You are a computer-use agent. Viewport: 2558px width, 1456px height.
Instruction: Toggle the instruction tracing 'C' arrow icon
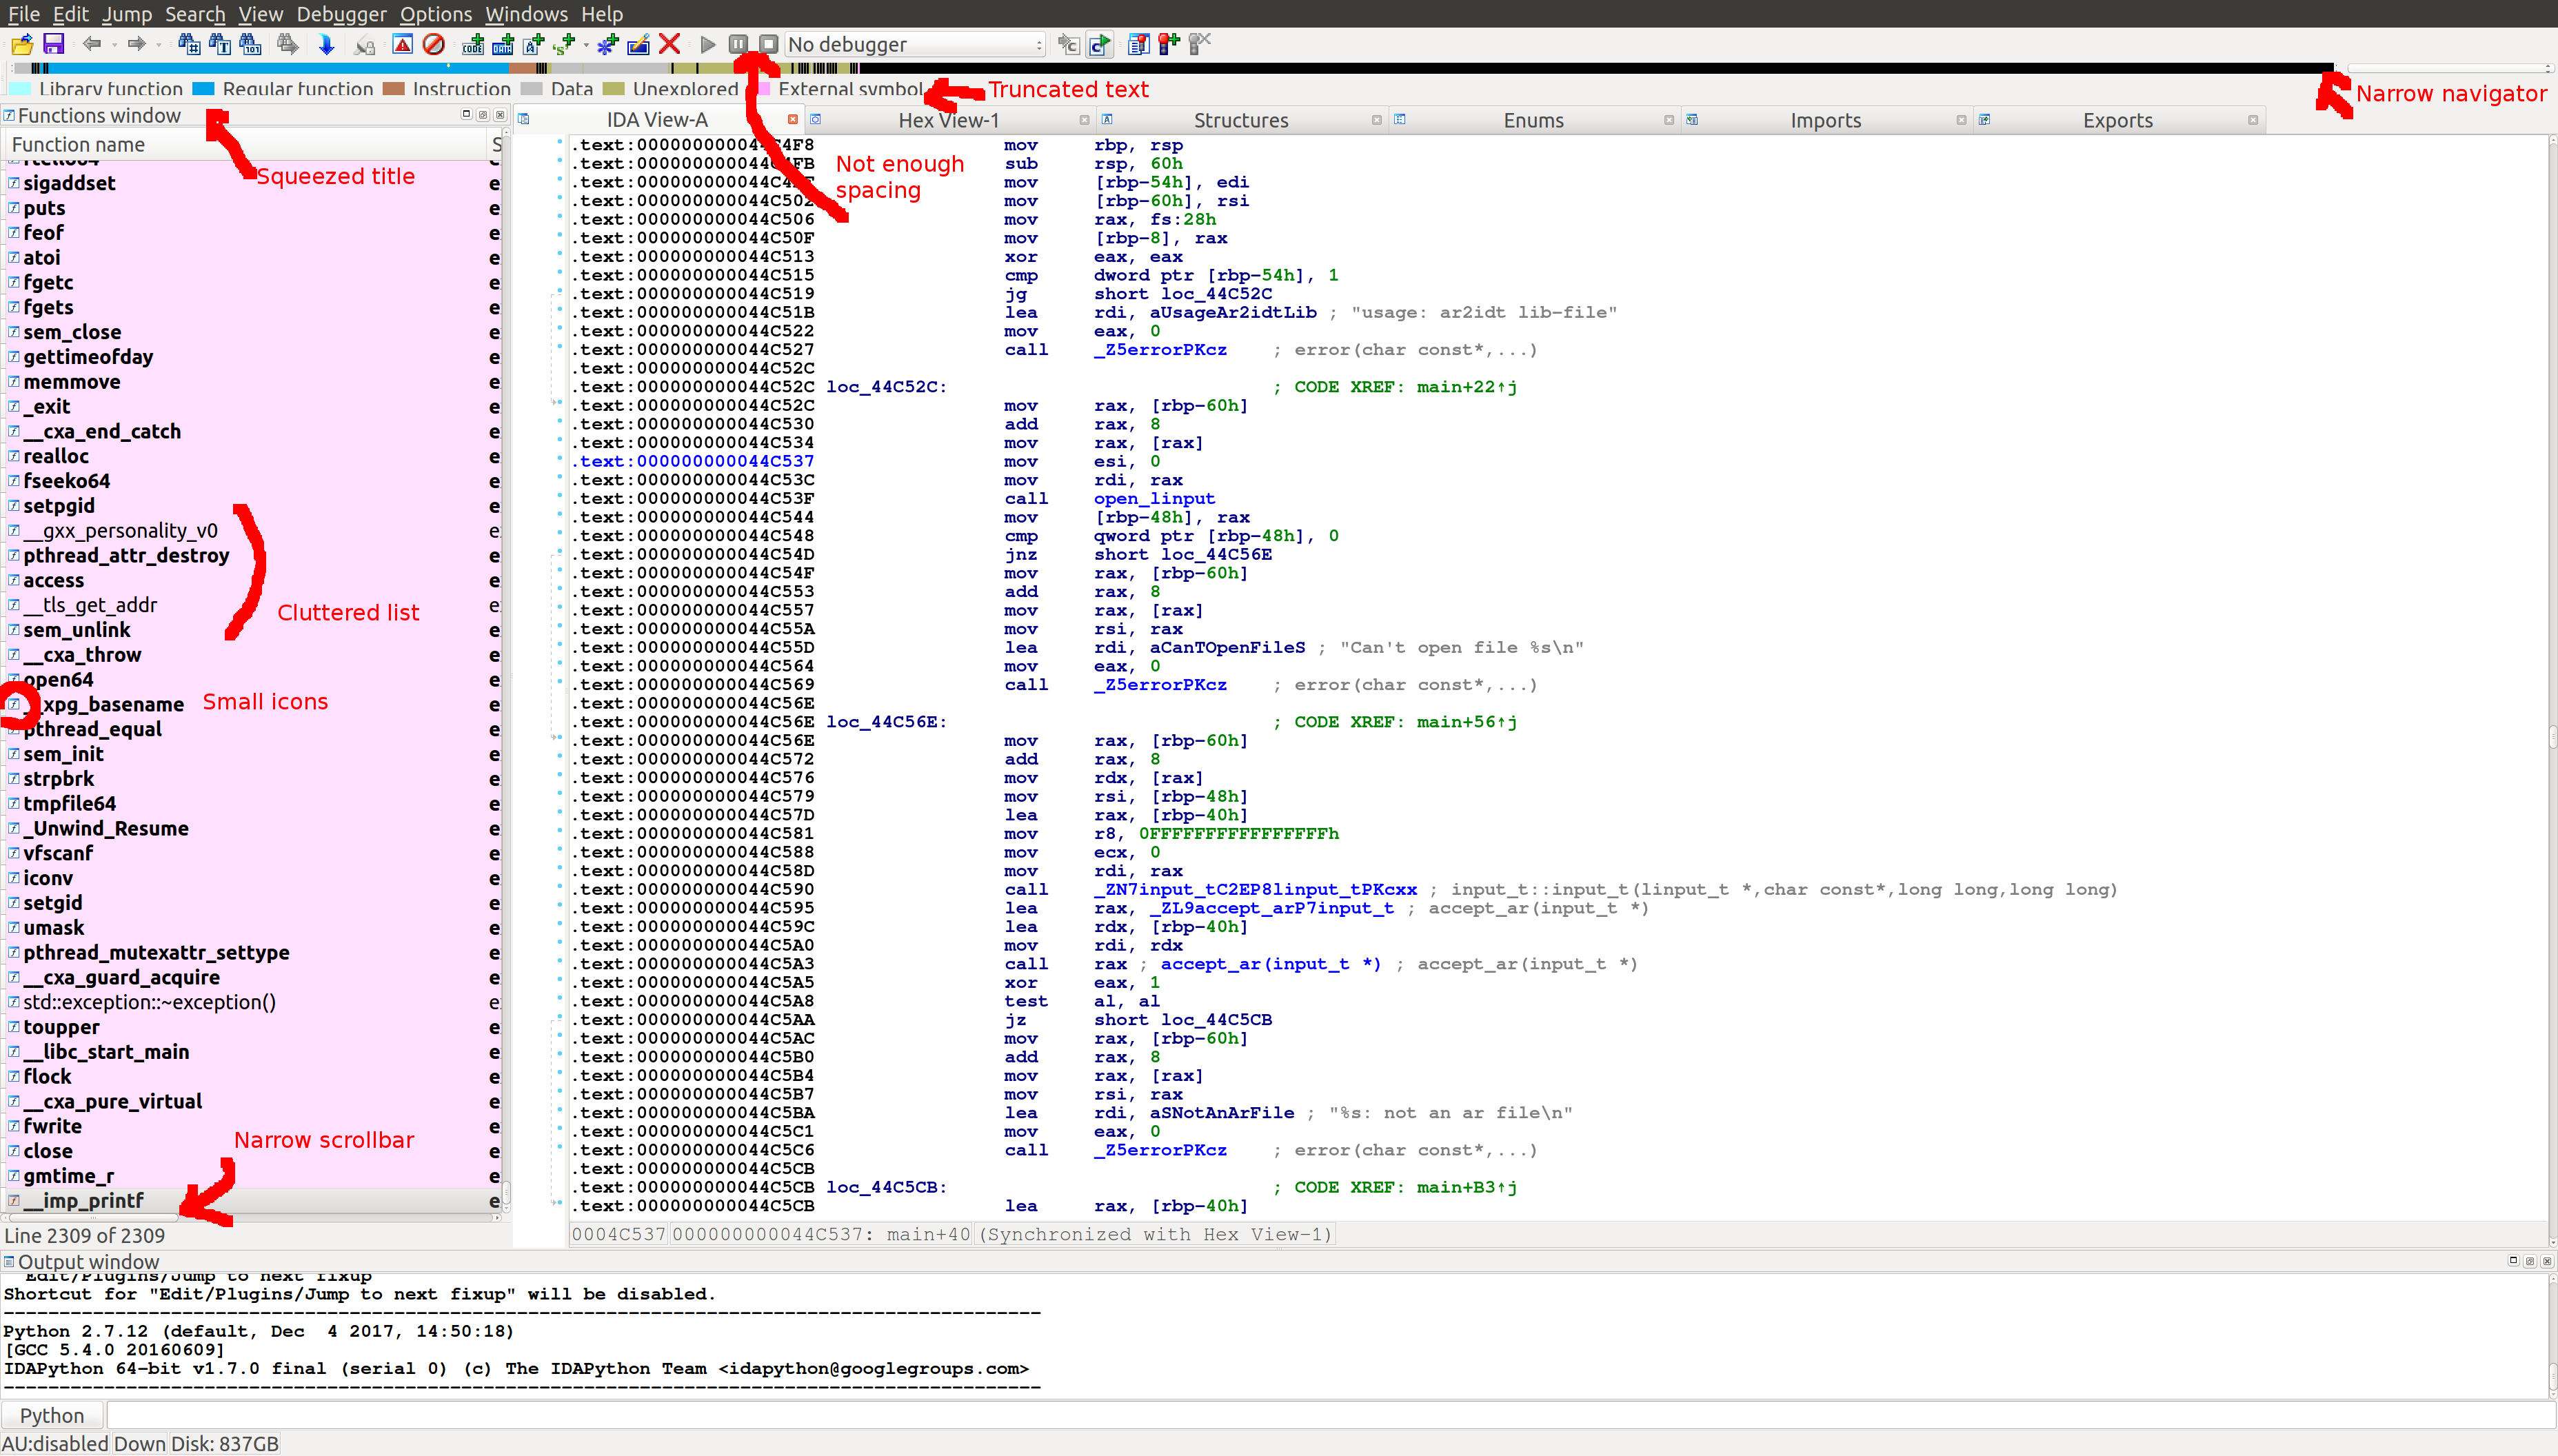[x=1069, y=44]
